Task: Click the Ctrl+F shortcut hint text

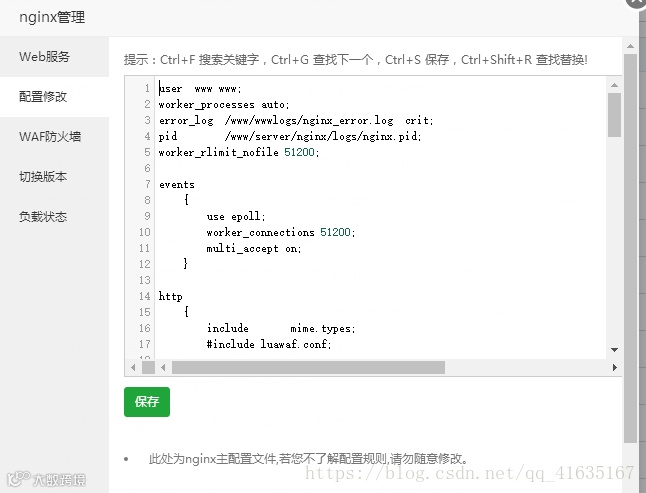Action: click(211, 60)
